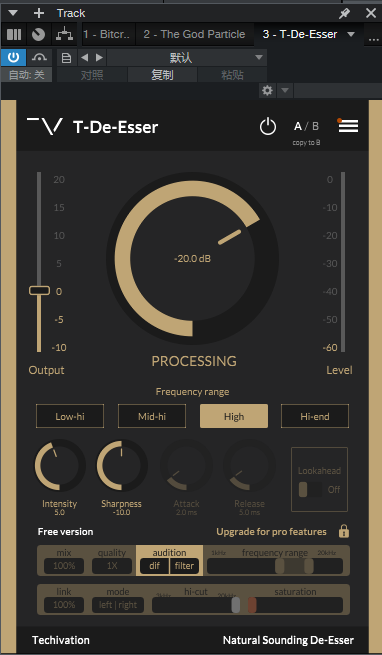Select the Hi-end frequency range button

(x=315, y=416)
